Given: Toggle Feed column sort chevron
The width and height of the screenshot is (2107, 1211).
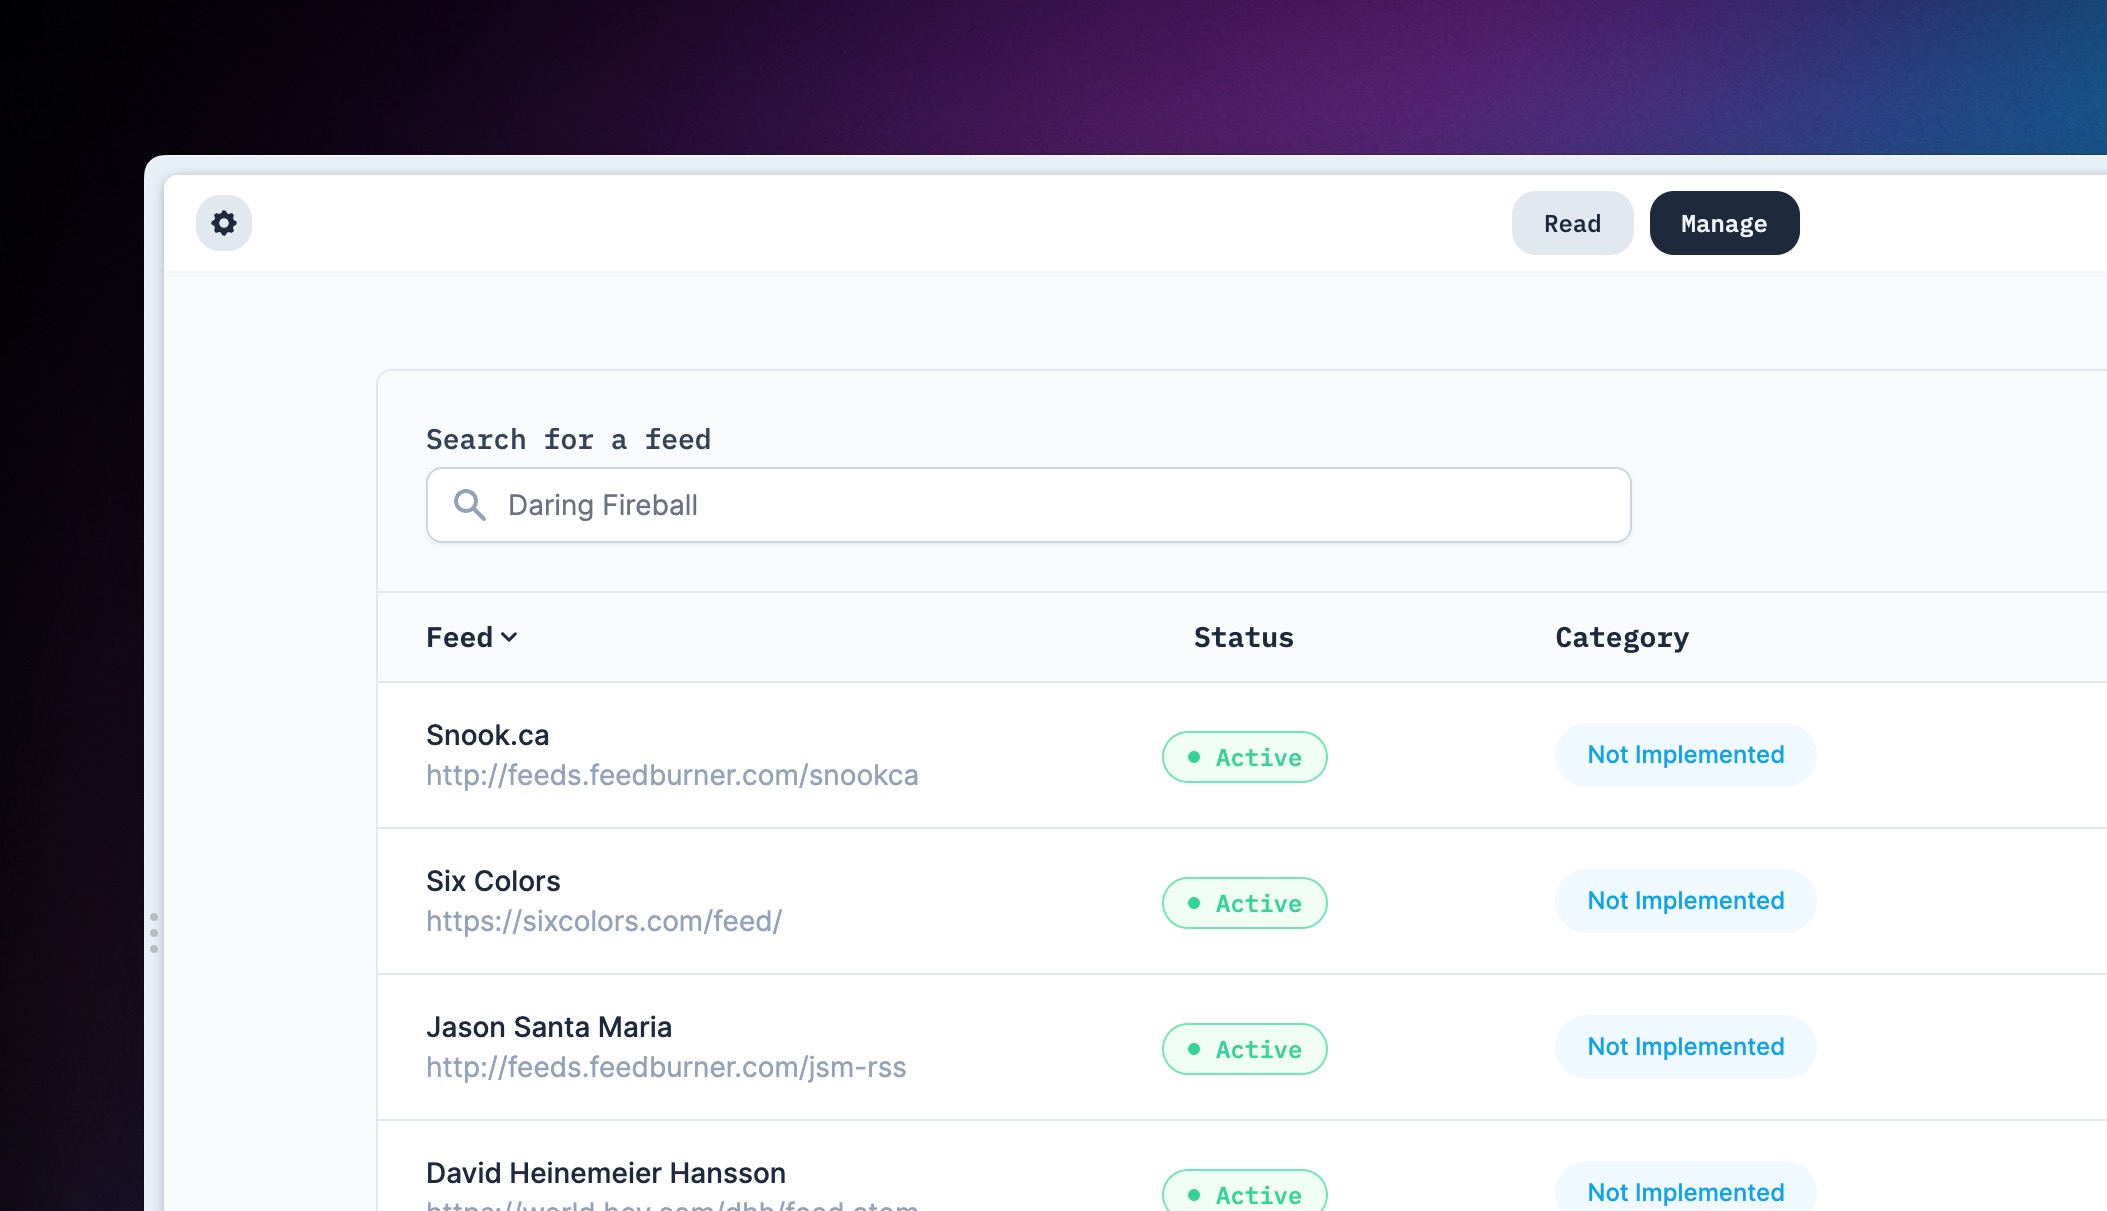Looking at the screenshot, I should [x=509, y=637].
